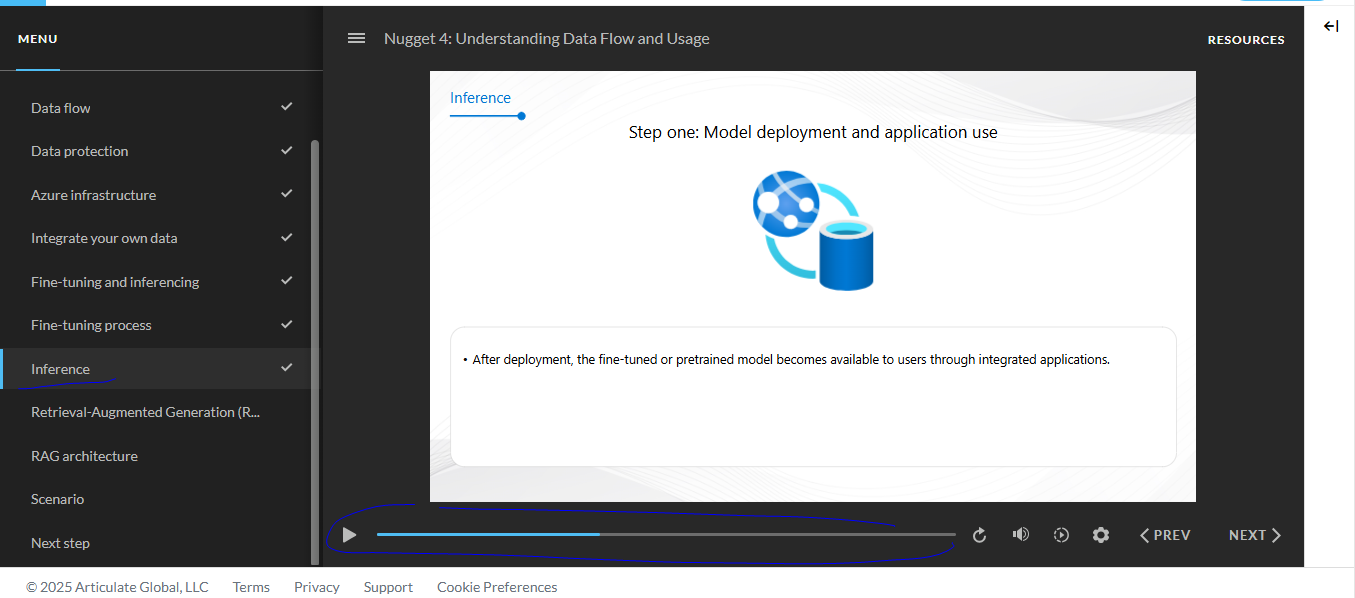This screenshot has height=598, width=1355.
Task: Open the Terms link
Action: pyautogui.click(x=251, y=587)
